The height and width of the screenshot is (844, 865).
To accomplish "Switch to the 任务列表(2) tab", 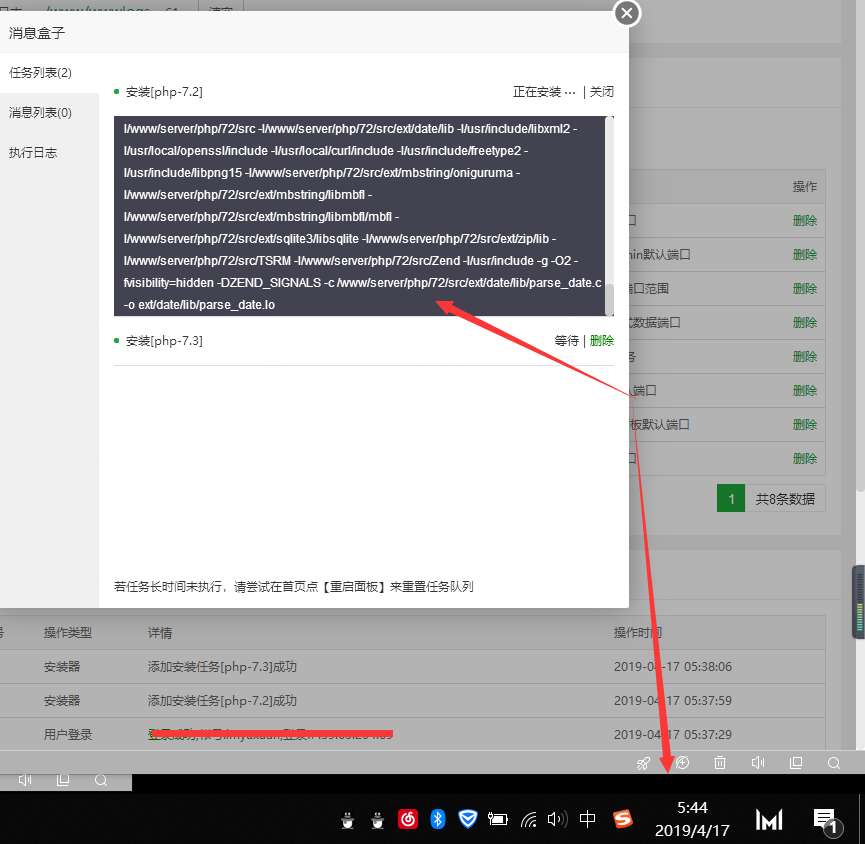I will click(41, 73).
